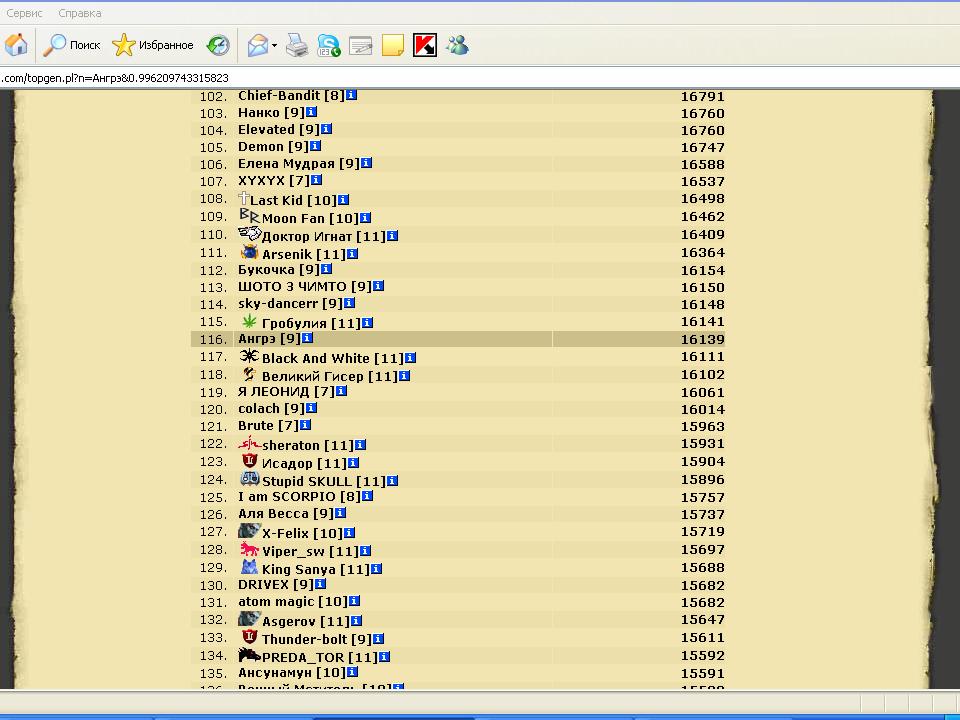
Task: Click the History clock icon
Action: point(218,45)
